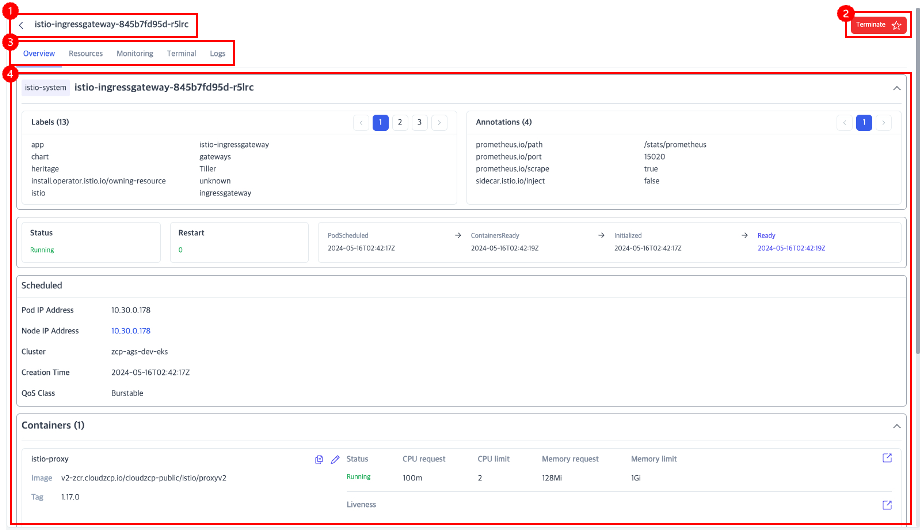Click the Restart count value 0
The width and height of the screenshot is (920, 530).
[180, 250]
